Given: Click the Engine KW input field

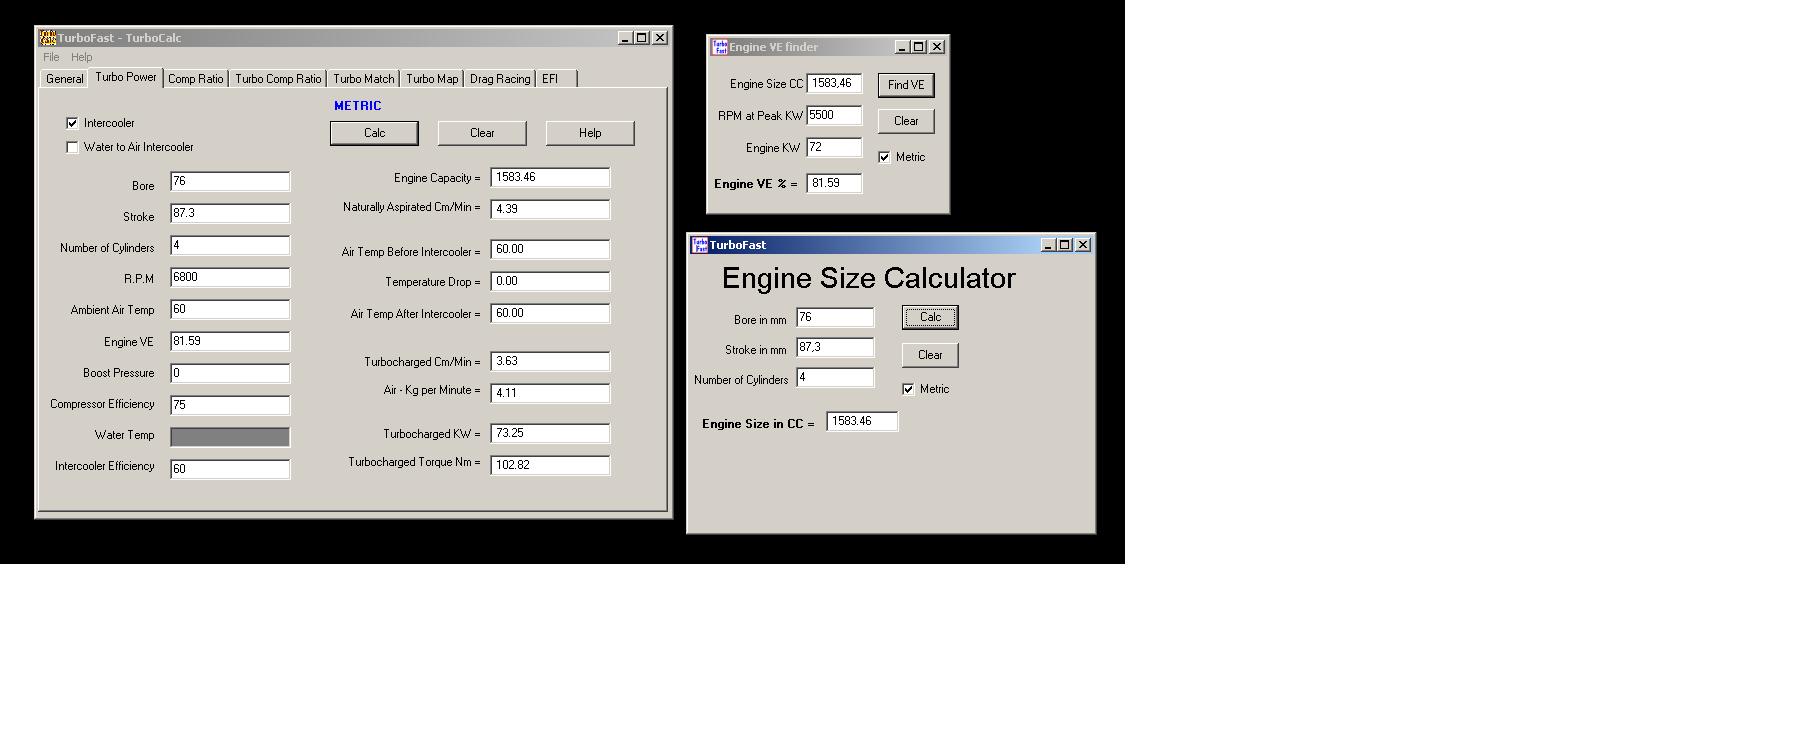Looking at the screenshot, I should click(834, 147).
